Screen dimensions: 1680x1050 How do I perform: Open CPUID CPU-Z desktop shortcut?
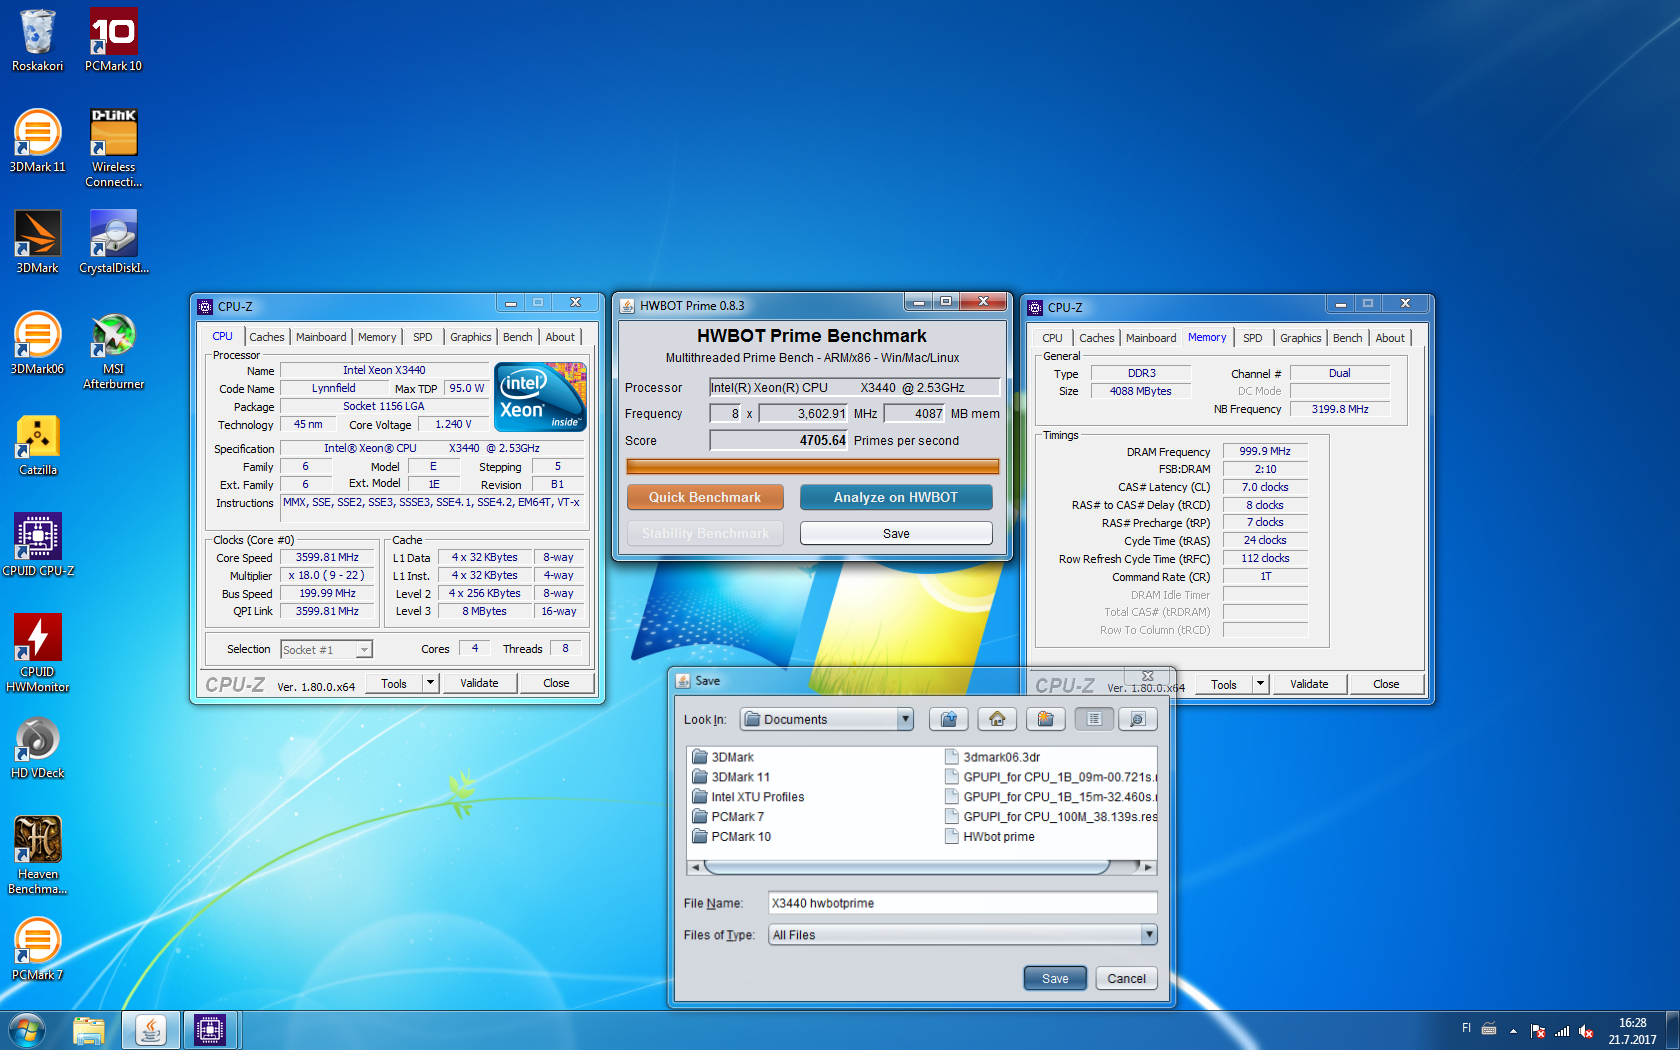(x=37, y=545)
